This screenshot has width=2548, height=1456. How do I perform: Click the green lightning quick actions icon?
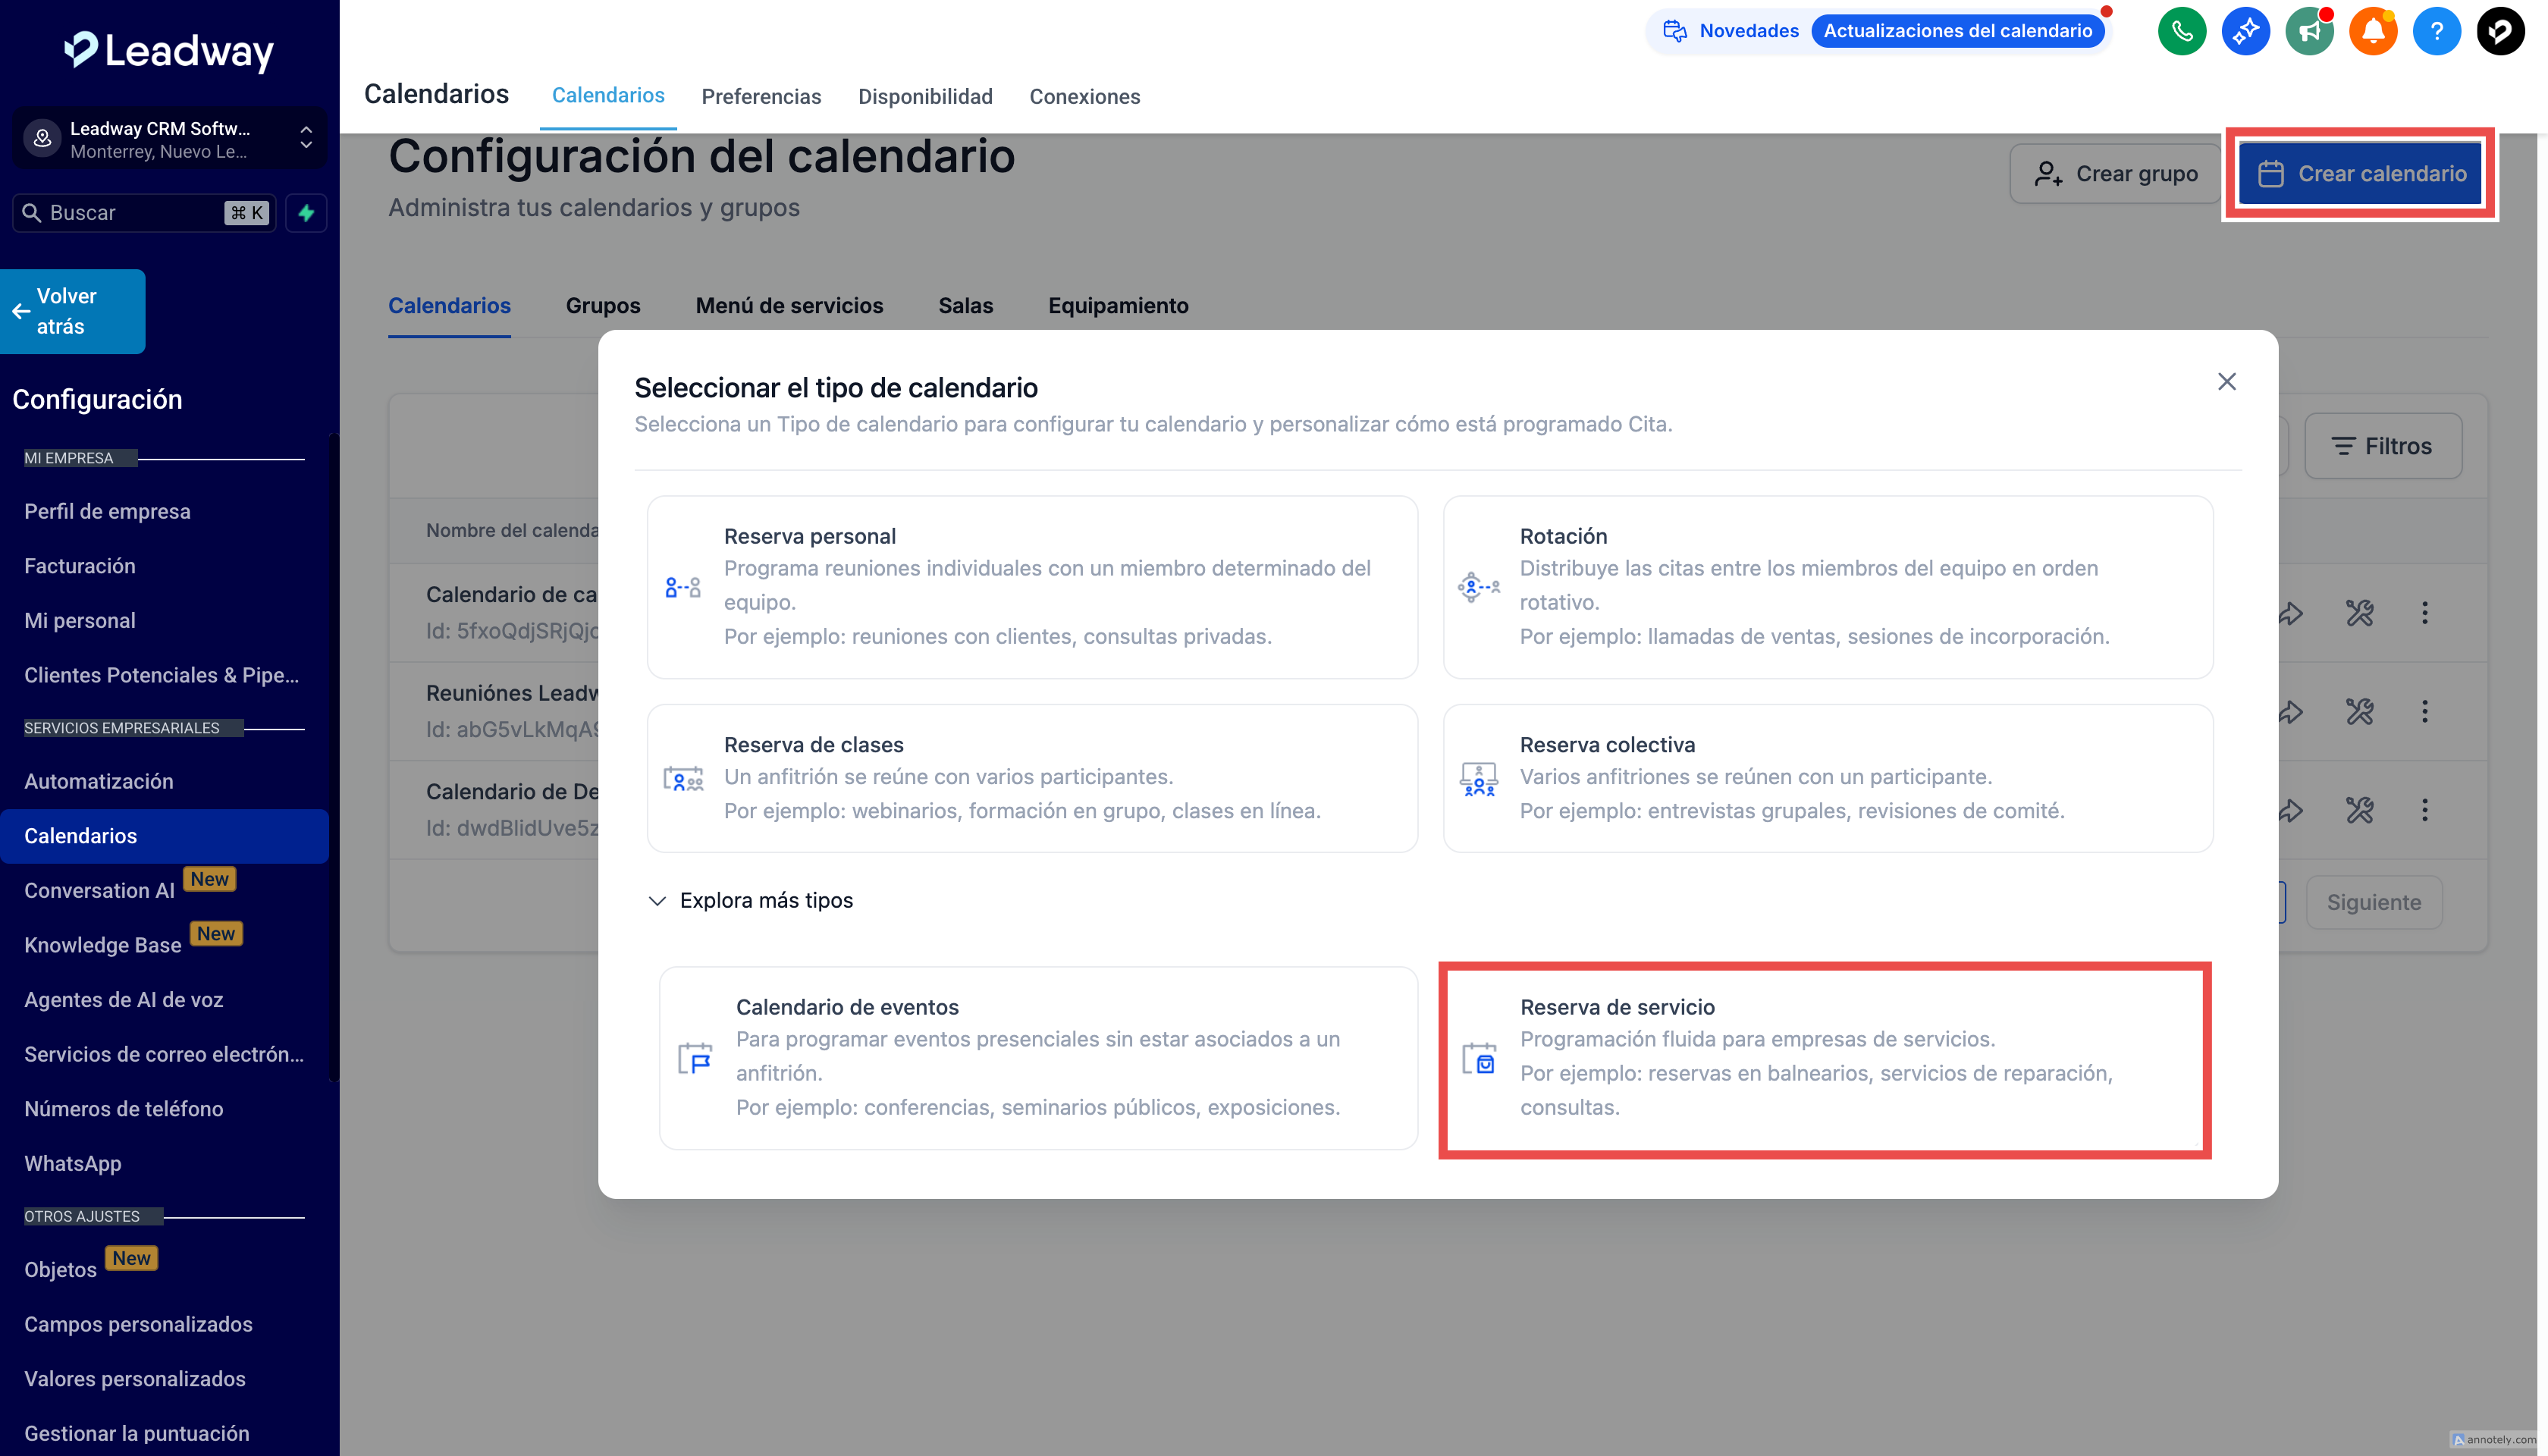tap(306, 213)
